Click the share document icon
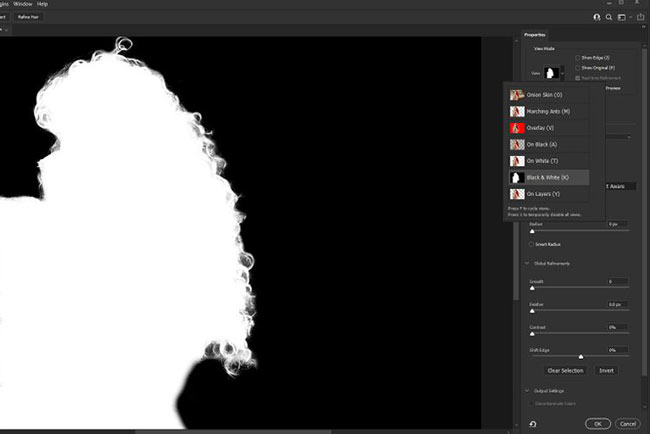 click(x=641, y=17)
